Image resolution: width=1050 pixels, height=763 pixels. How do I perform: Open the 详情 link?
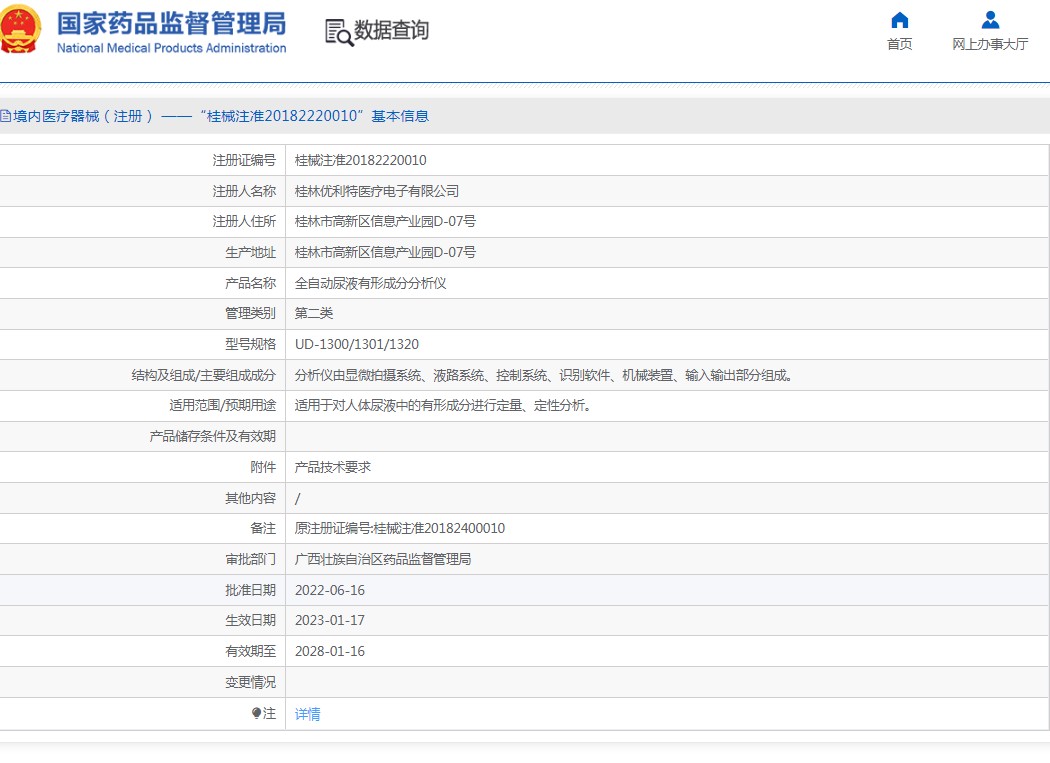click(307, 714)
